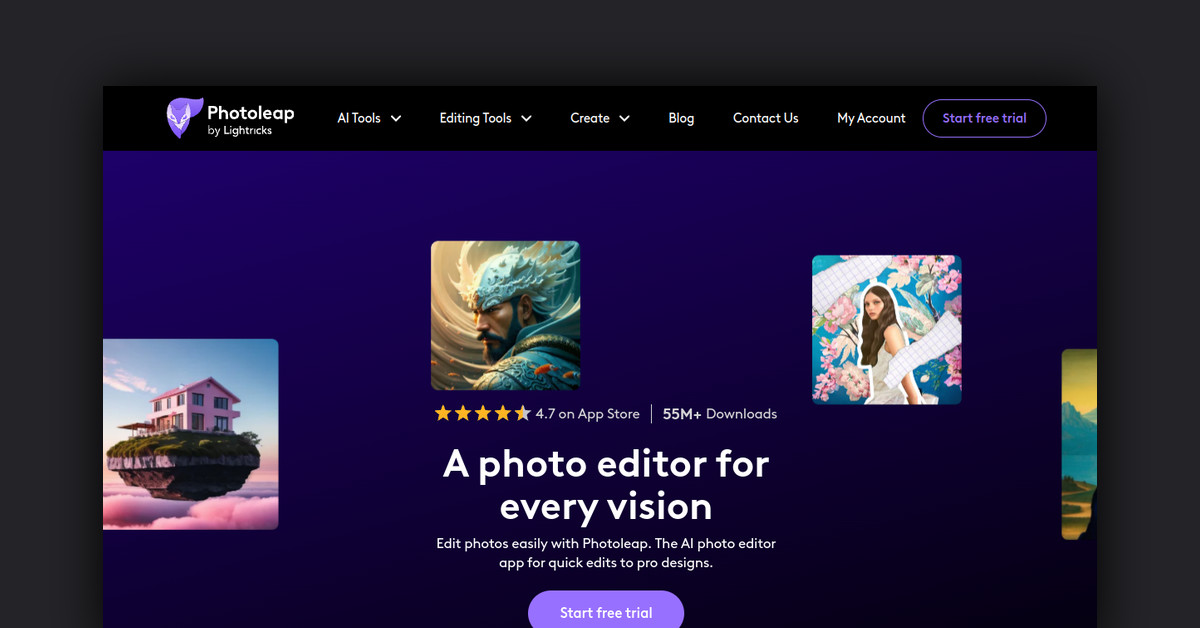Screen dimensions: 1200x628
Task: Click the mountain landscape image at right edge
Action: click(1079, 444)
